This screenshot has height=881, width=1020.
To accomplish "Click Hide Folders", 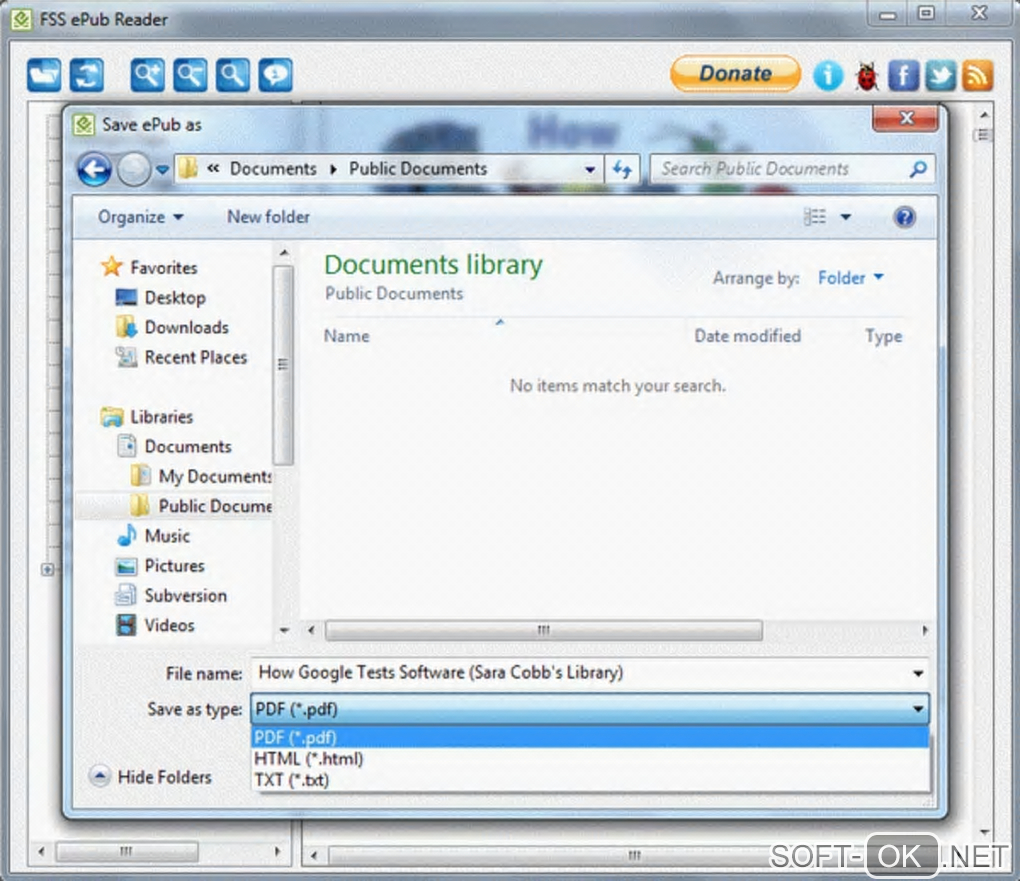I will coord(152,777).
